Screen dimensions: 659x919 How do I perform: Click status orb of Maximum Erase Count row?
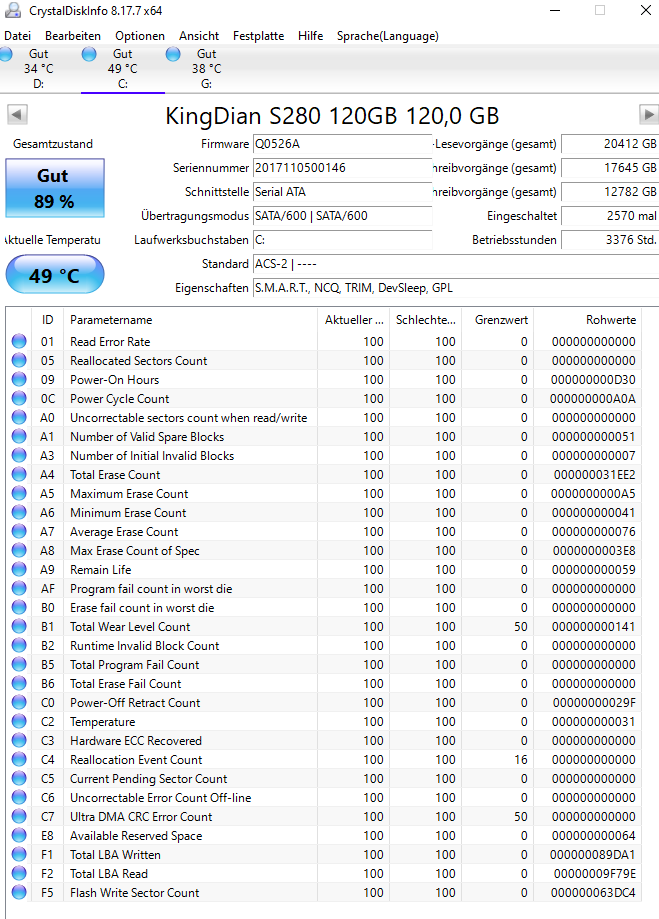(19, 493)
